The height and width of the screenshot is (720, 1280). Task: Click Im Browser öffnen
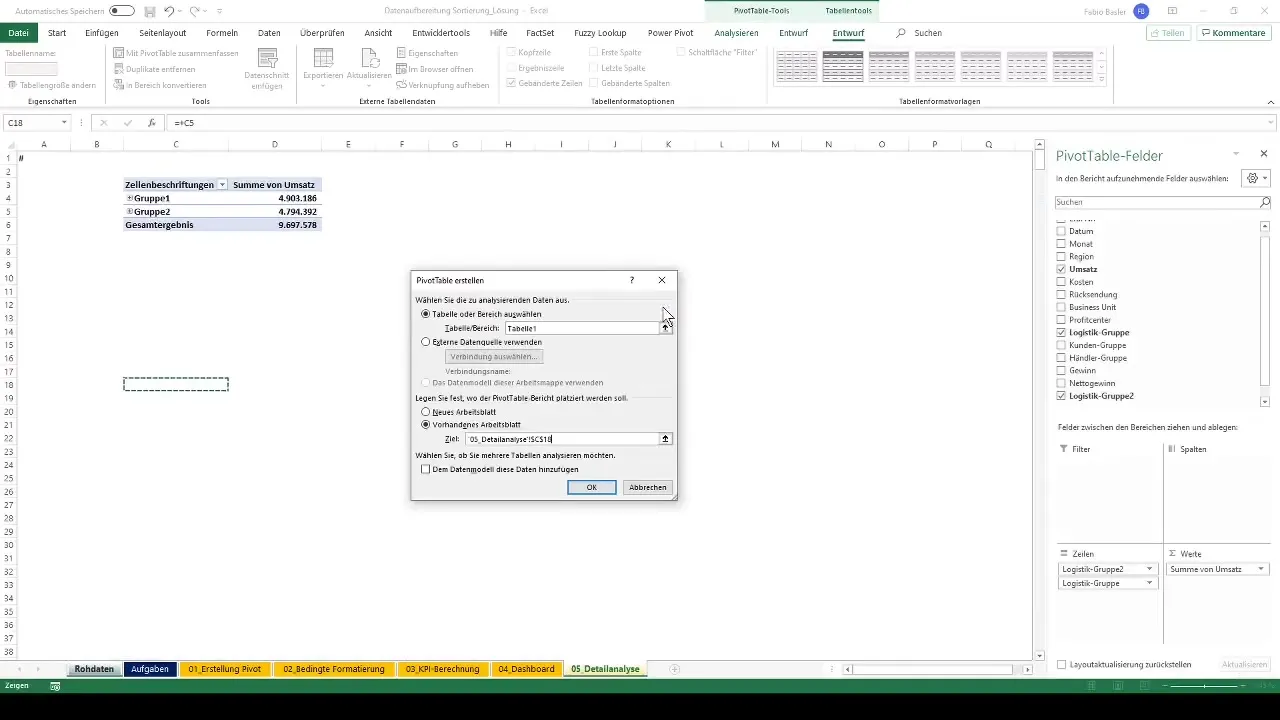434,69
